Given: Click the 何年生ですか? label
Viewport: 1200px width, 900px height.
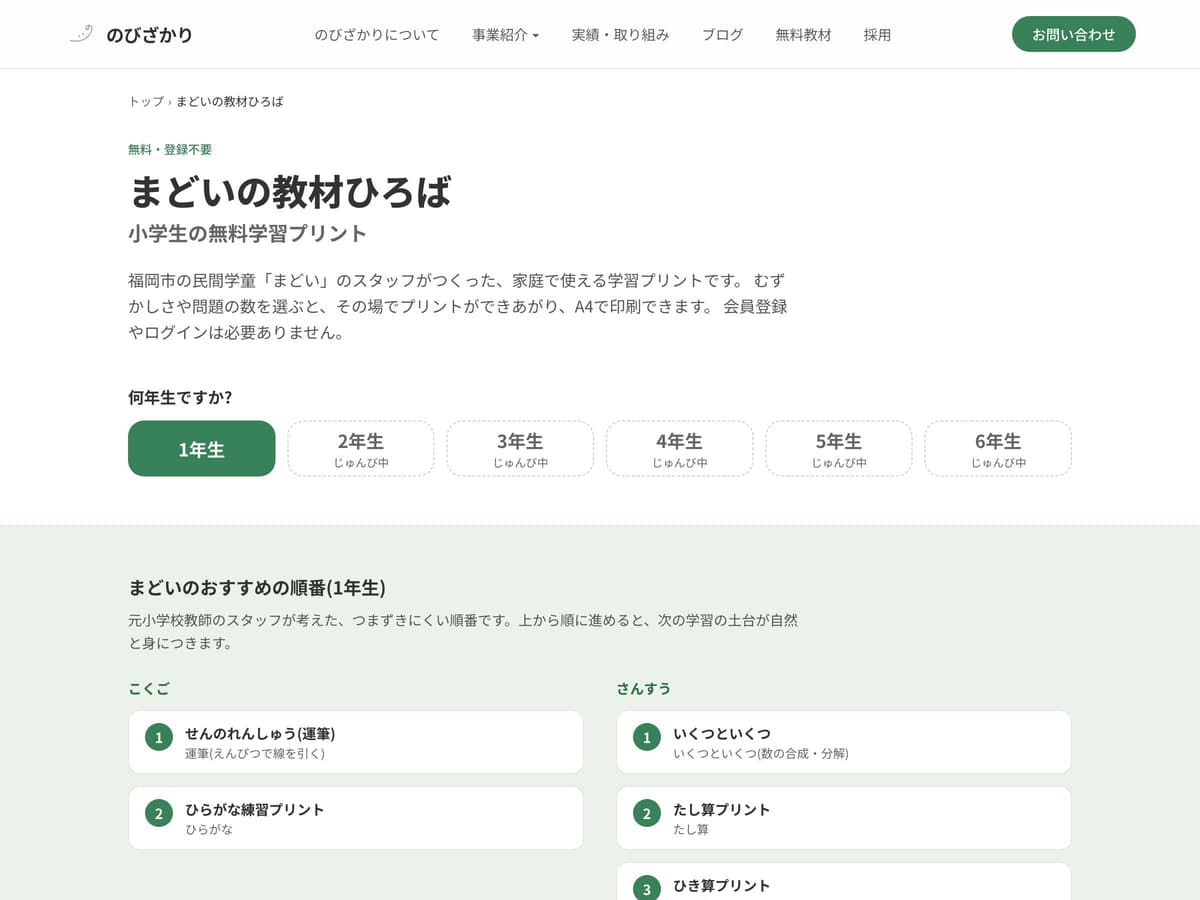Looking at the screenshot, I should 180,397.
